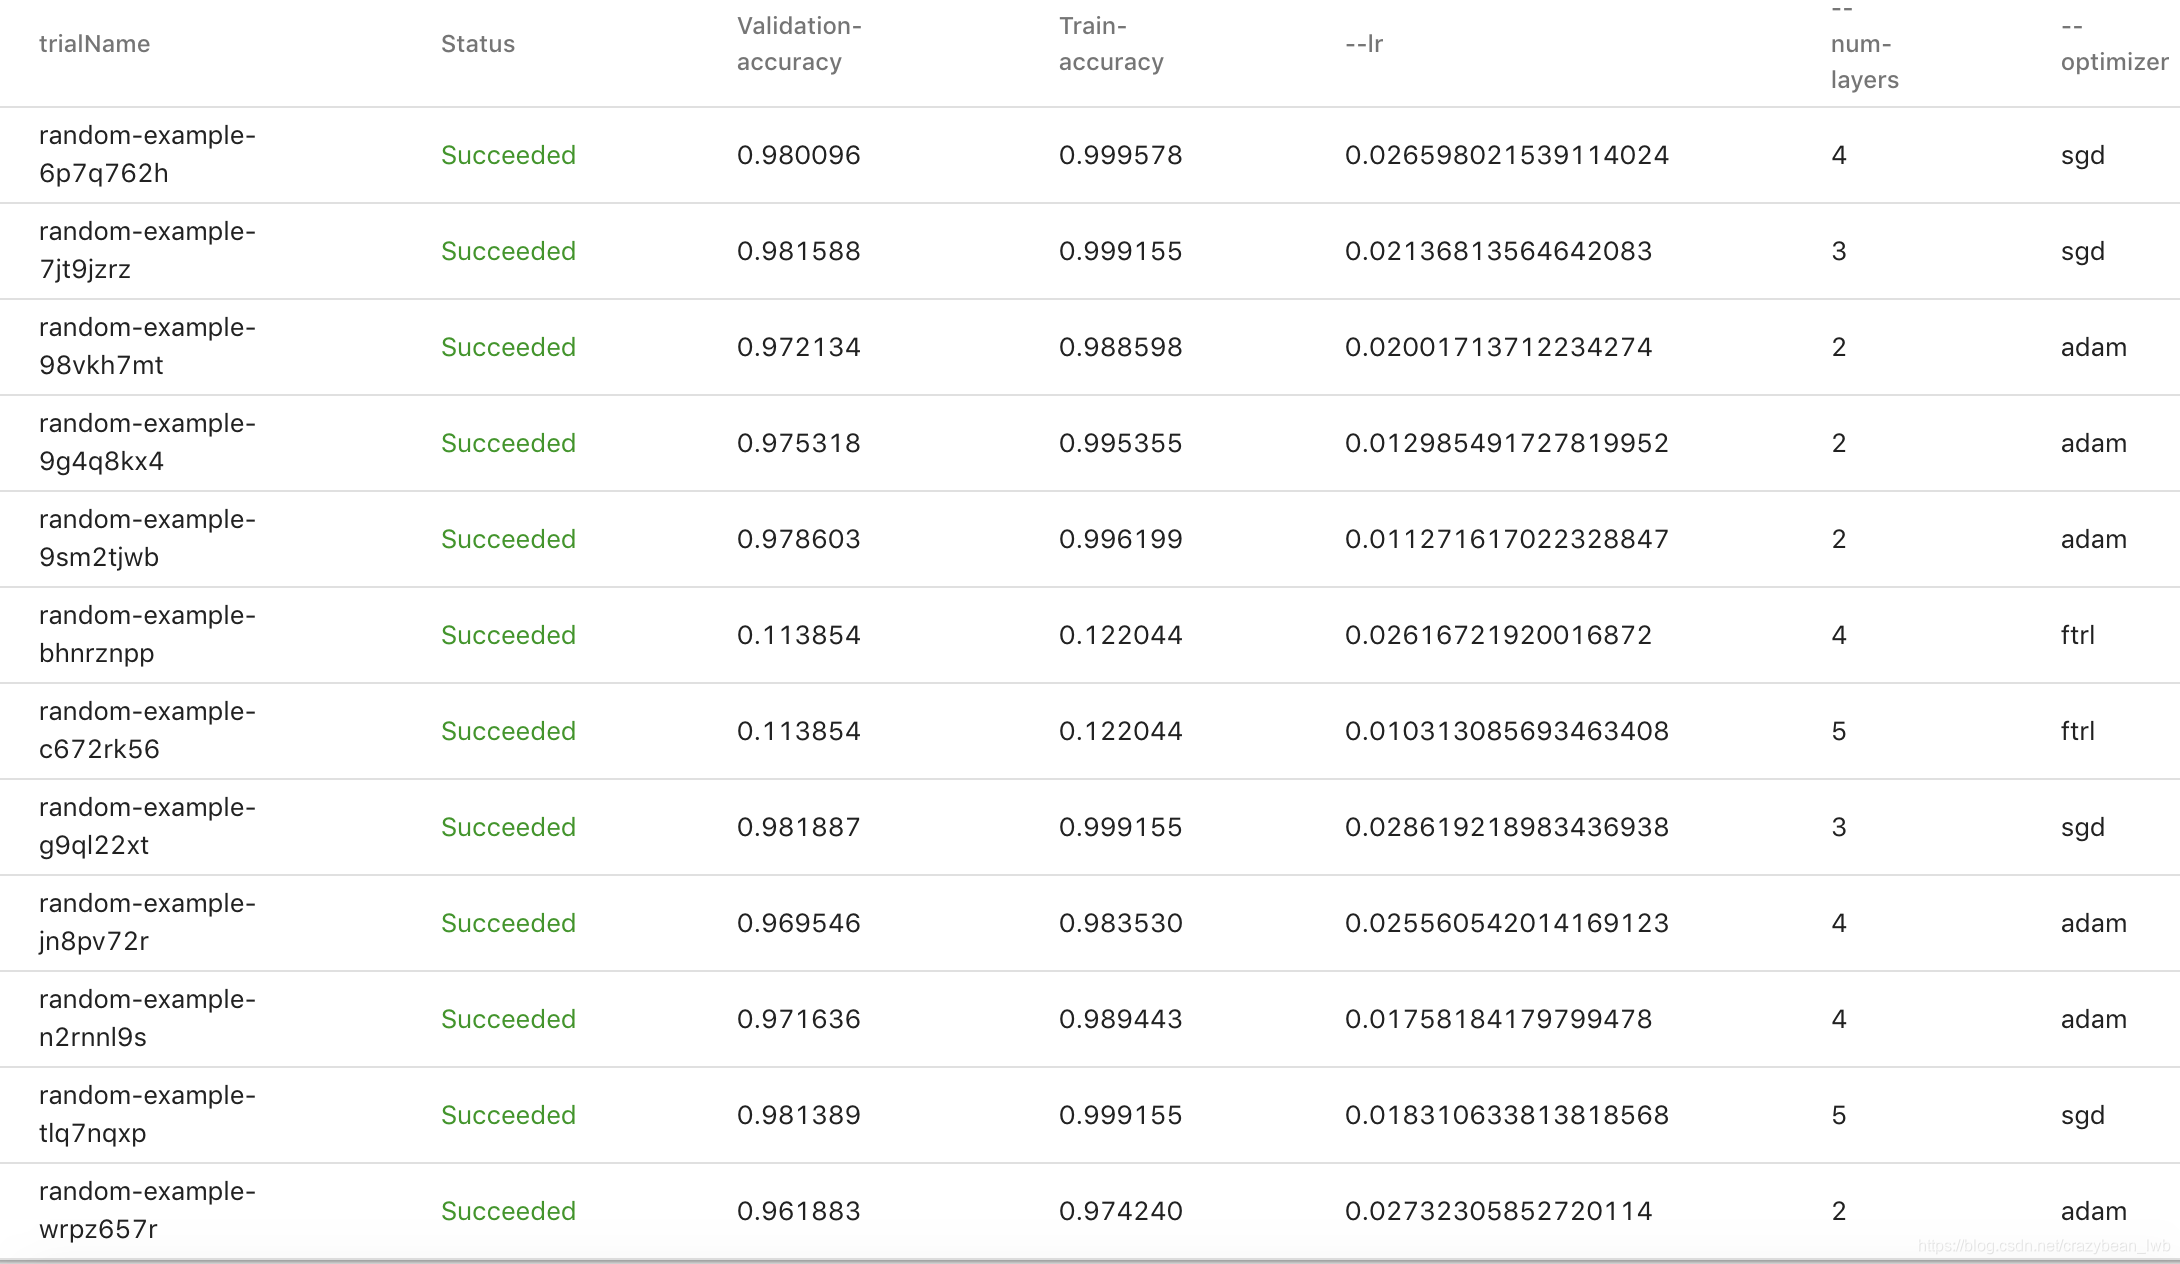Click learning rate 0.02732305852720114
This screenshot has width=2180, height=1264.
coord(1499,1211)
